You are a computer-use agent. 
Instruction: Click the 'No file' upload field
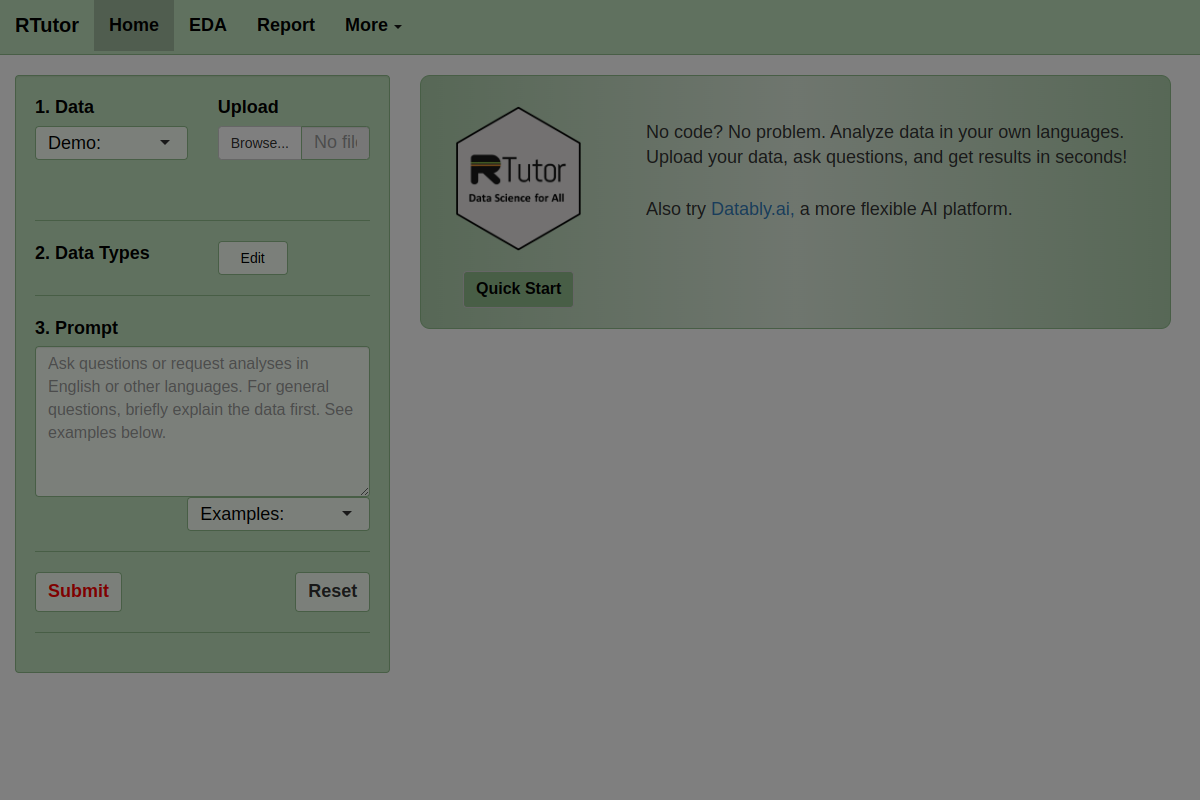pos(336,143)
